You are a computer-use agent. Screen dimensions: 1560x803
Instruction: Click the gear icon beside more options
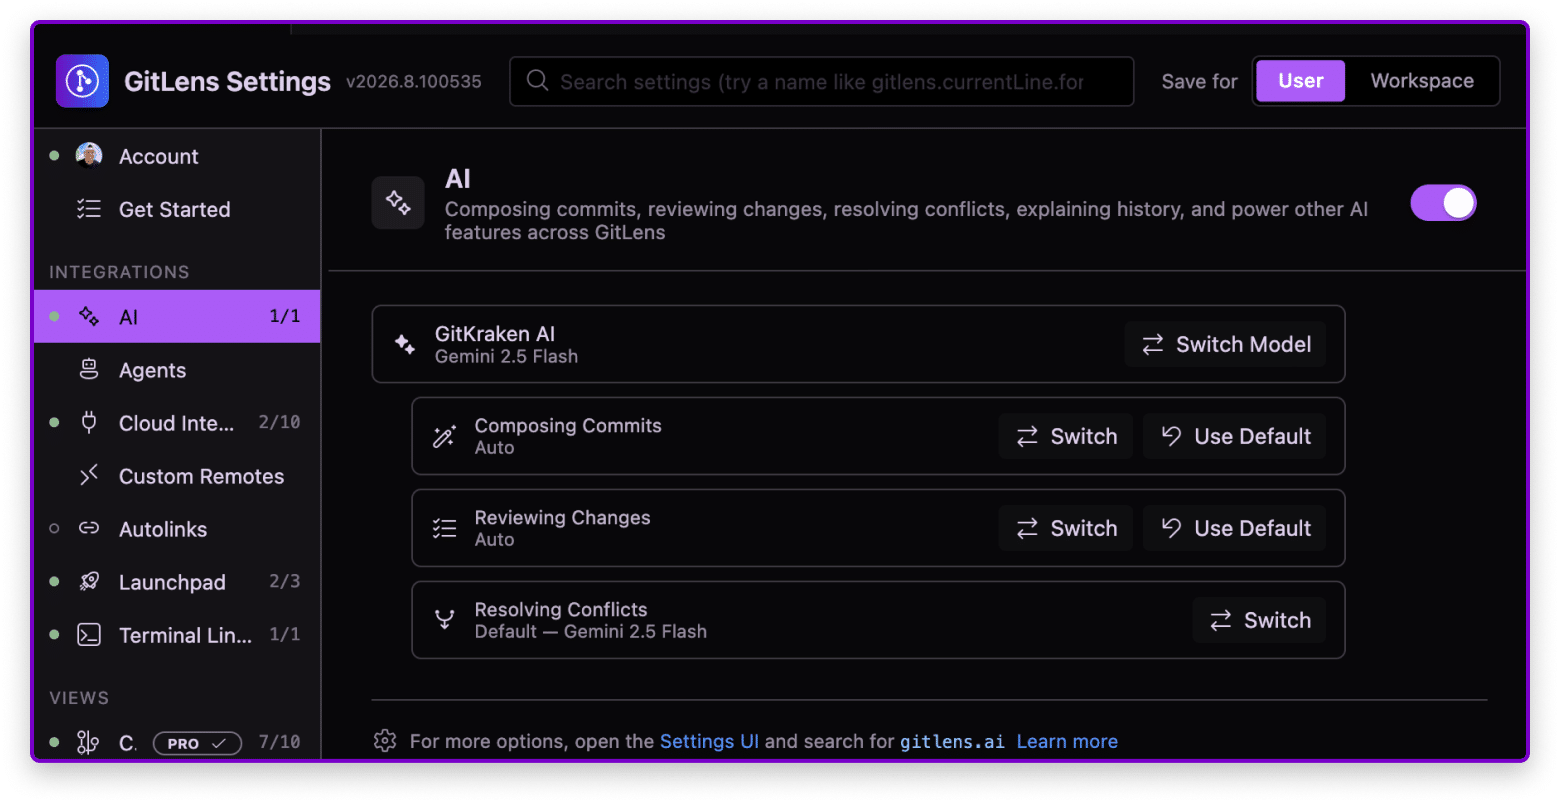coord(385,741)
